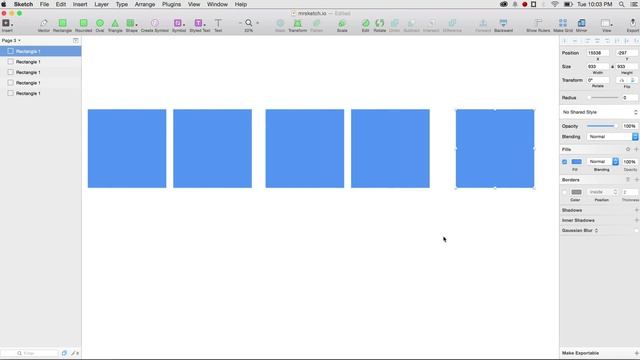Select the Rounded rectangle tool
Image resolution: width=640 pixels, height=360 pixels.
(83, 25)
